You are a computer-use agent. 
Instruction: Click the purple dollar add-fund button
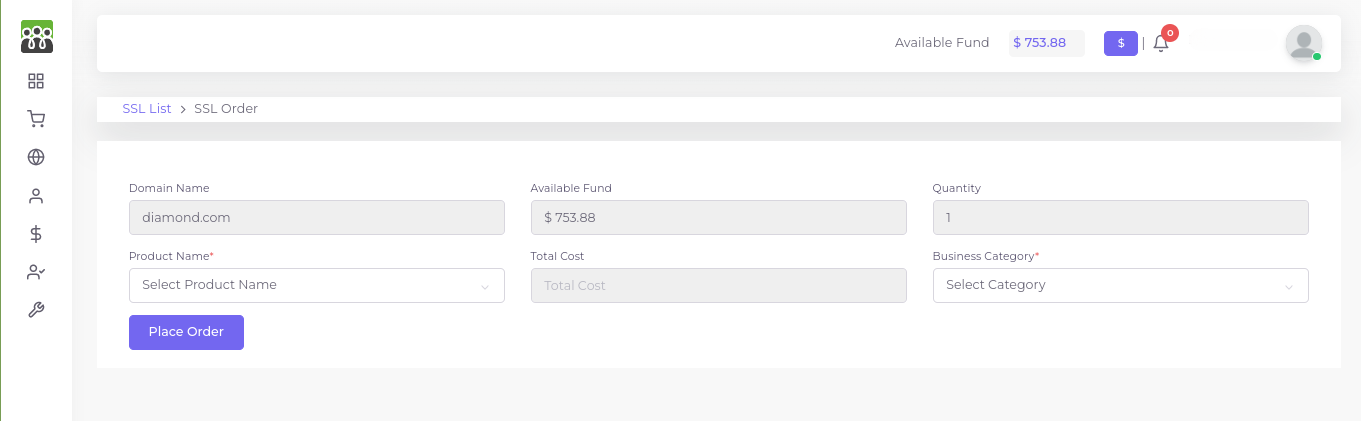(1121, 43)
